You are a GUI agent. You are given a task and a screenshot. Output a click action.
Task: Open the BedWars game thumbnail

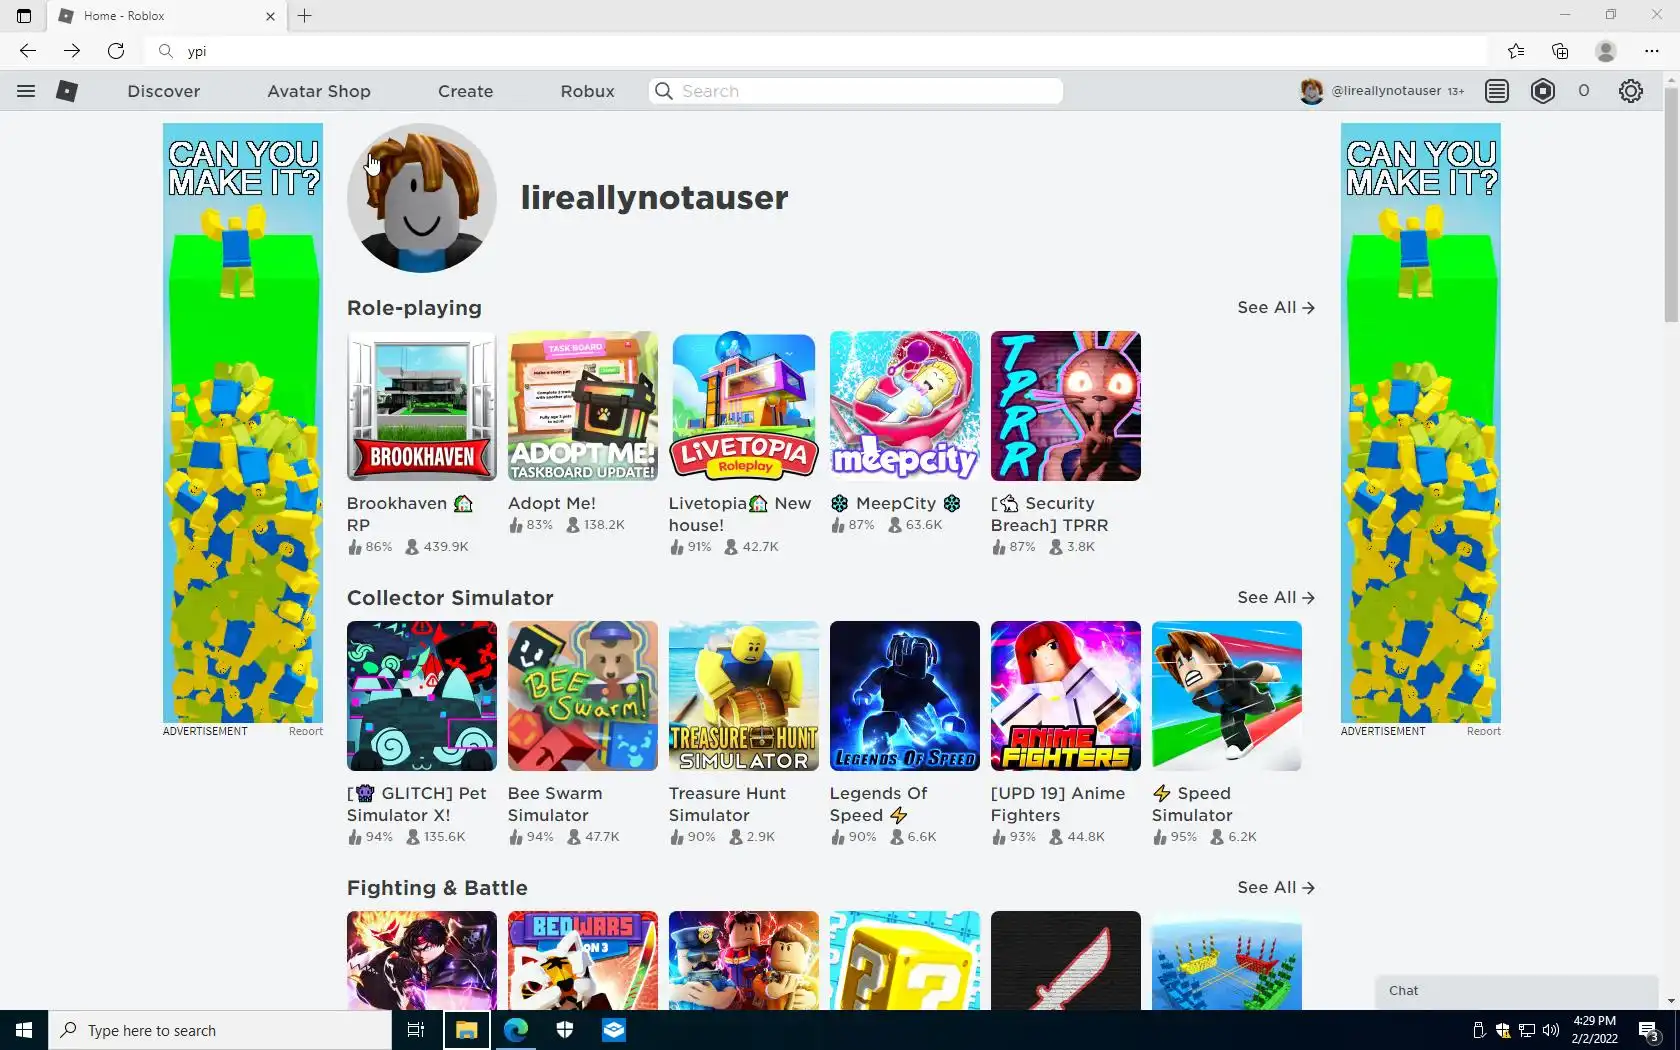[x=583, y=960]
